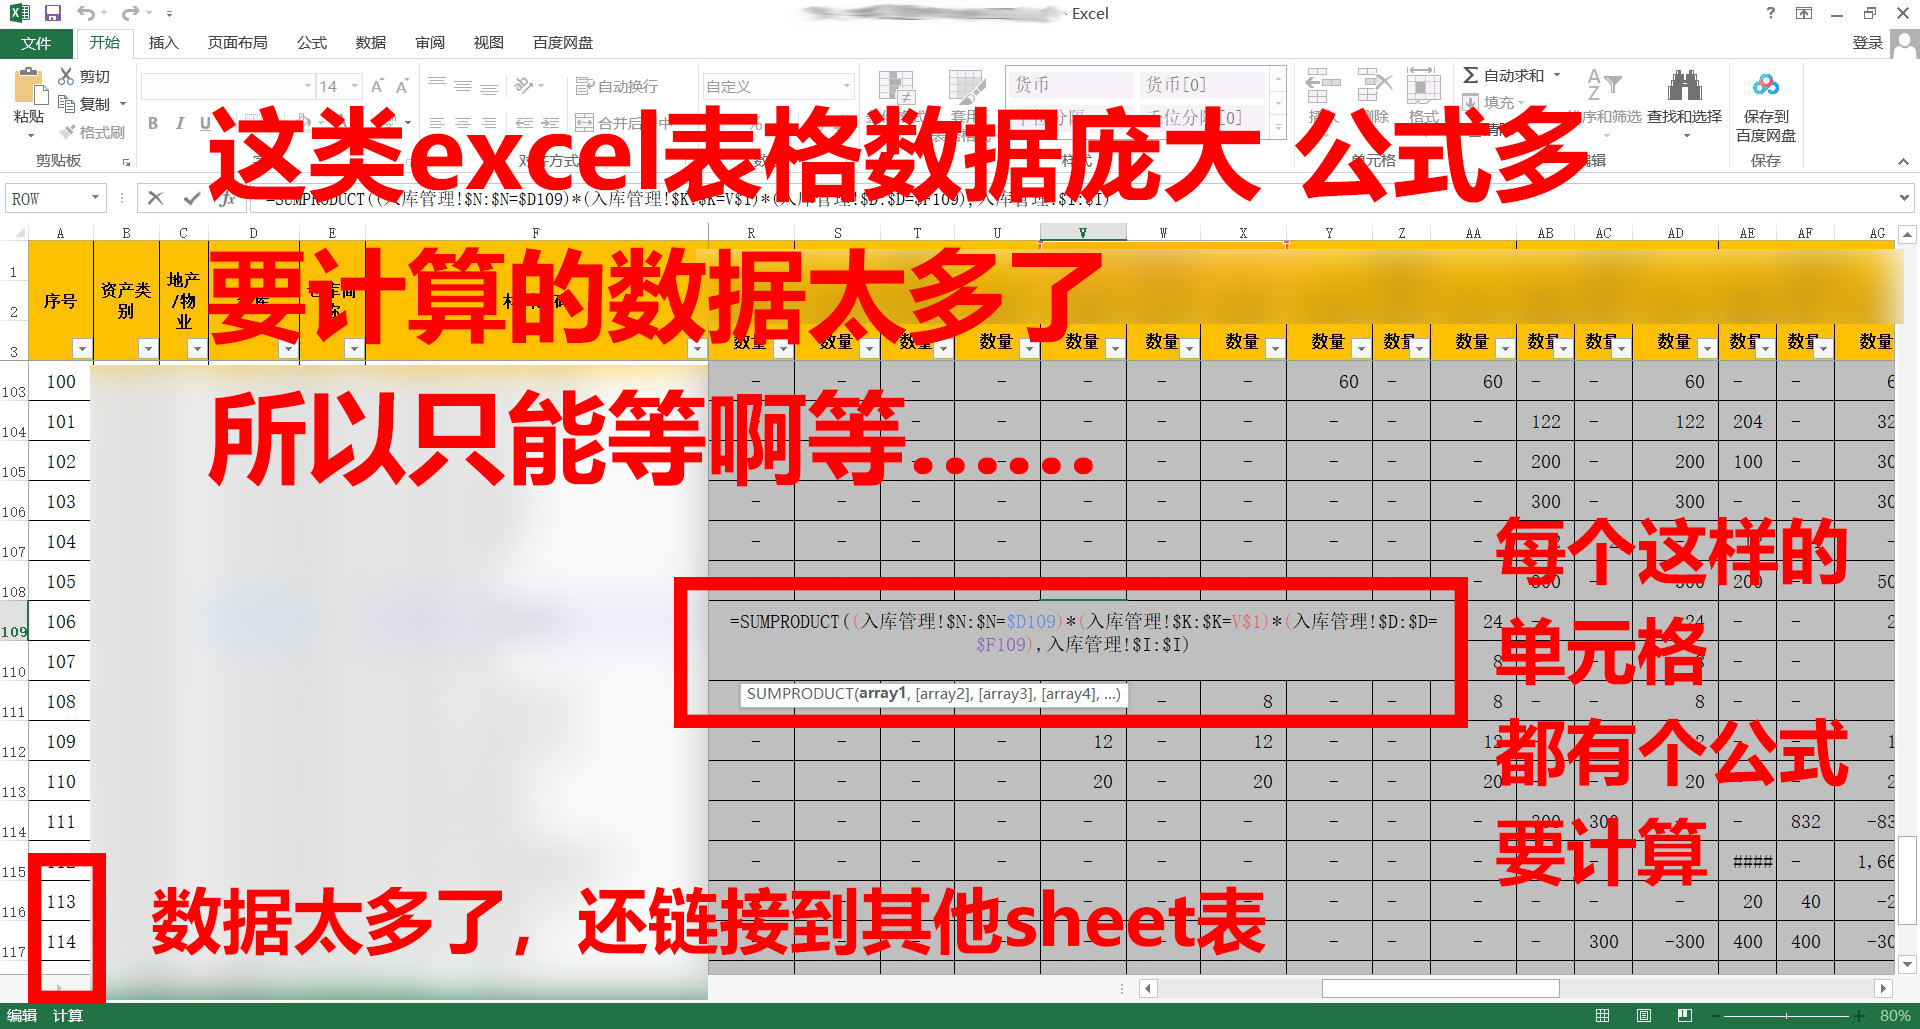Open filter dropdown for 序号 column
Image resolution: width=1920 pixels, height=1029 pixels.
[x=82, y=348]
